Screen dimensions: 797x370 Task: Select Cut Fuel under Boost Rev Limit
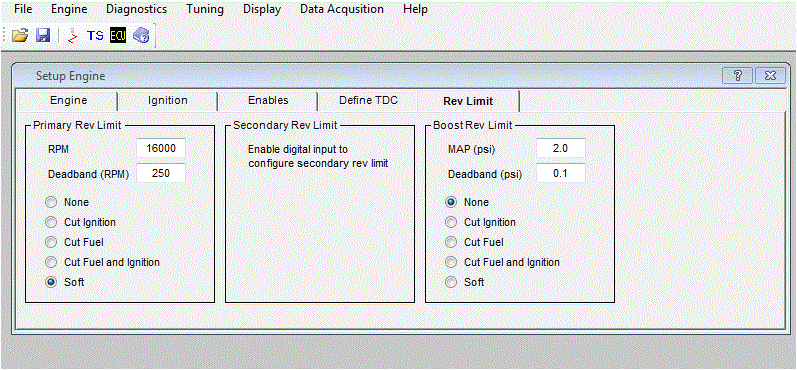tap(451, 242)
